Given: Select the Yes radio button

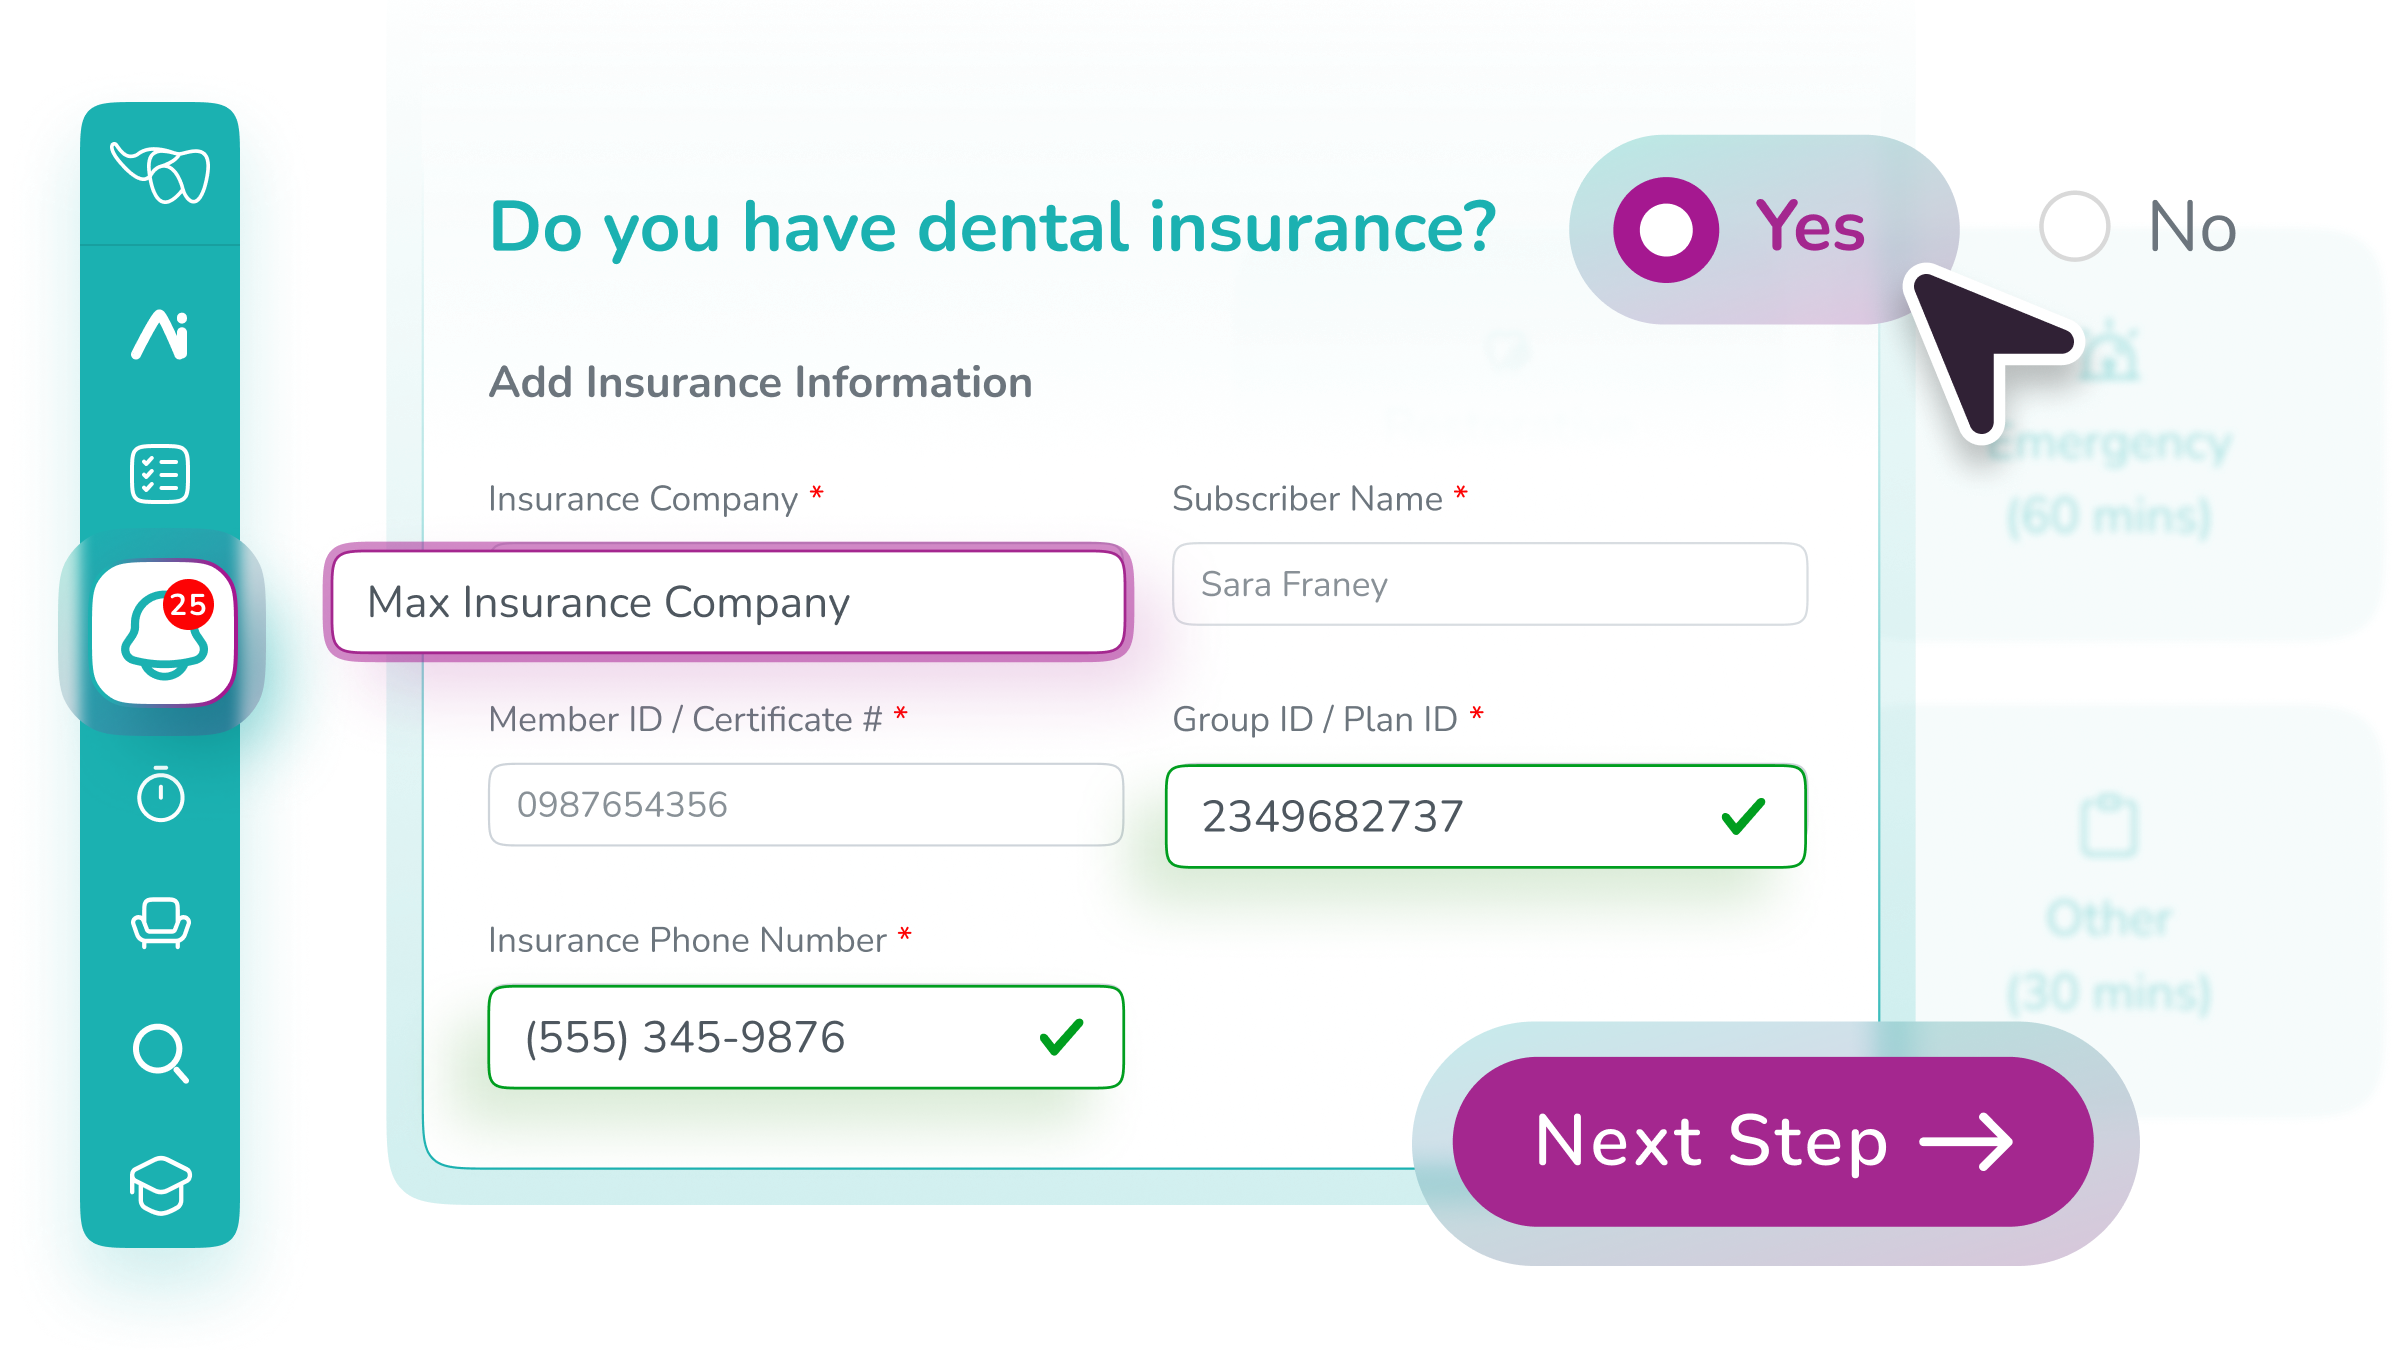Looking at the screenshot, I should pos(1665,230).
